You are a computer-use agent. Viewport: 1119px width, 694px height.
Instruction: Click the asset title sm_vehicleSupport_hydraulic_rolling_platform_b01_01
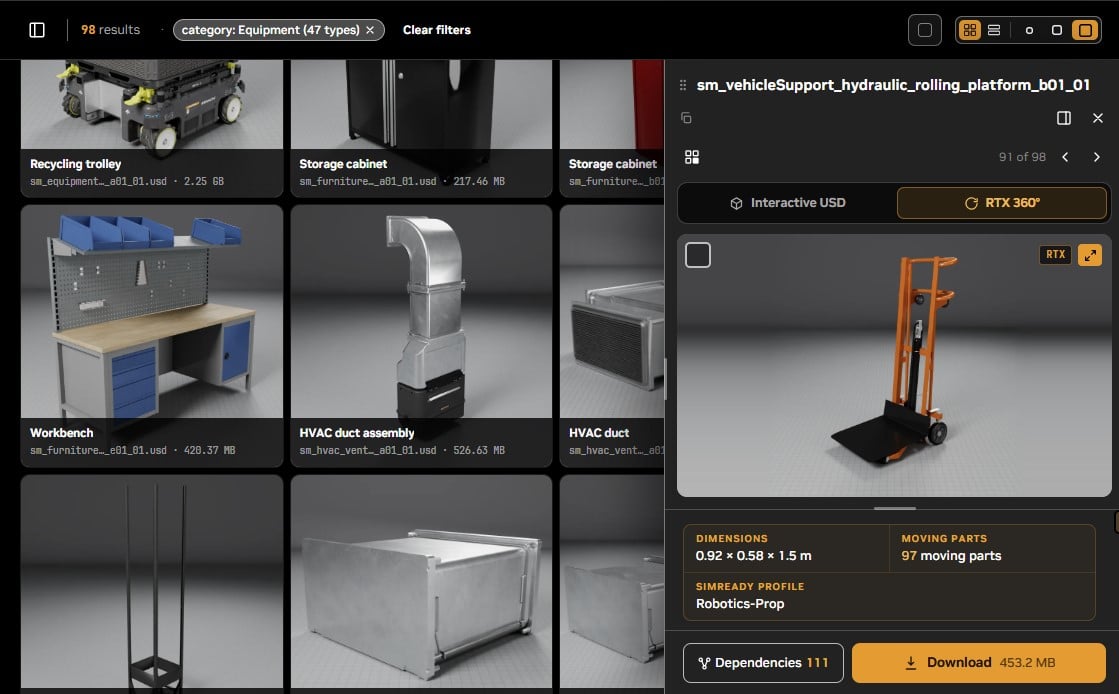click(x=893, y=85)
